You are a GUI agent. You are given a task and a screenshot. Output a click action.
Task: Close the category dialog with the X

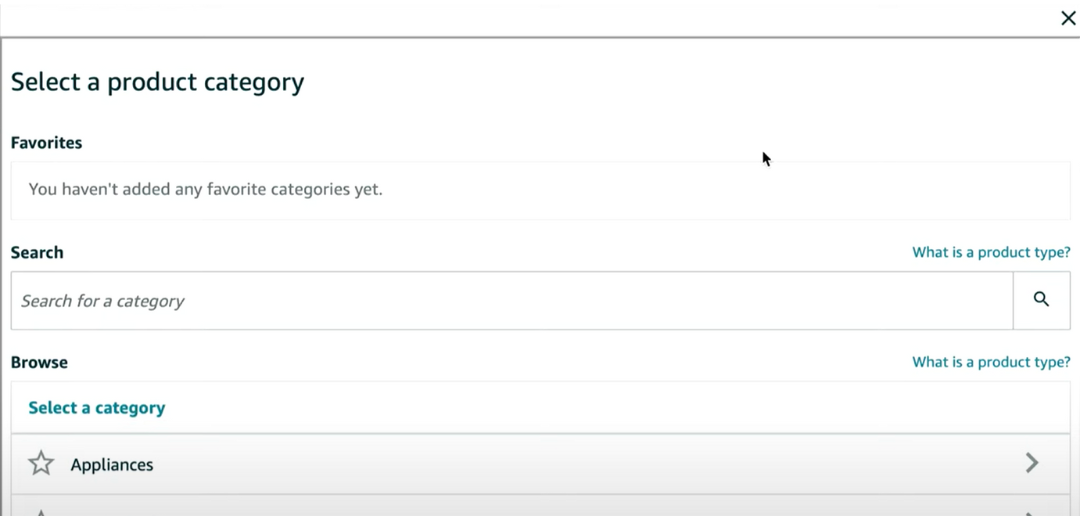coord(1068,18)
